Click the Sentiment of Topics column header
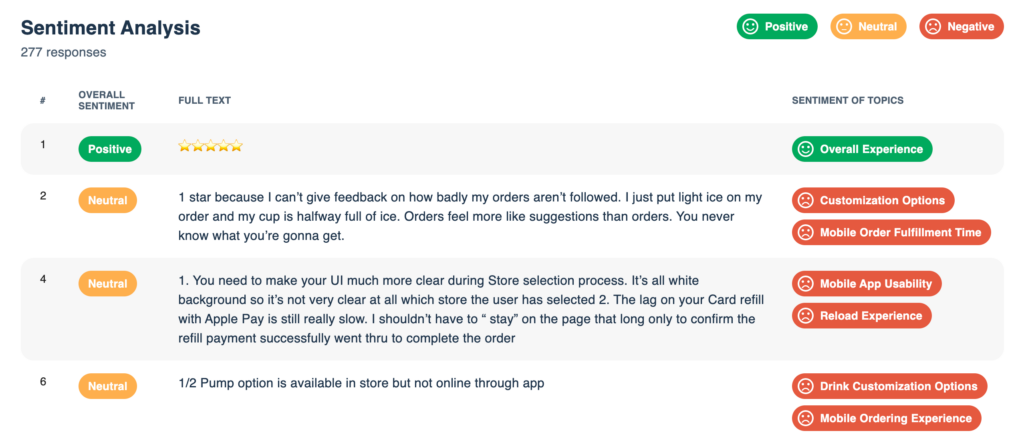The height and width of the screenshot is (435, 1024). (x=848, y=101)
